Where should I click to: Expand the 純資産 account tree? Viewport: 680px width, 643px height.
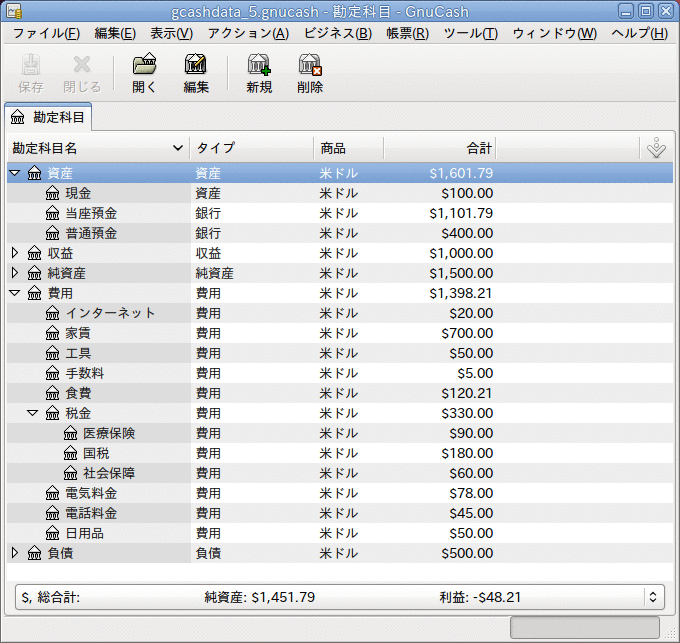15,273
